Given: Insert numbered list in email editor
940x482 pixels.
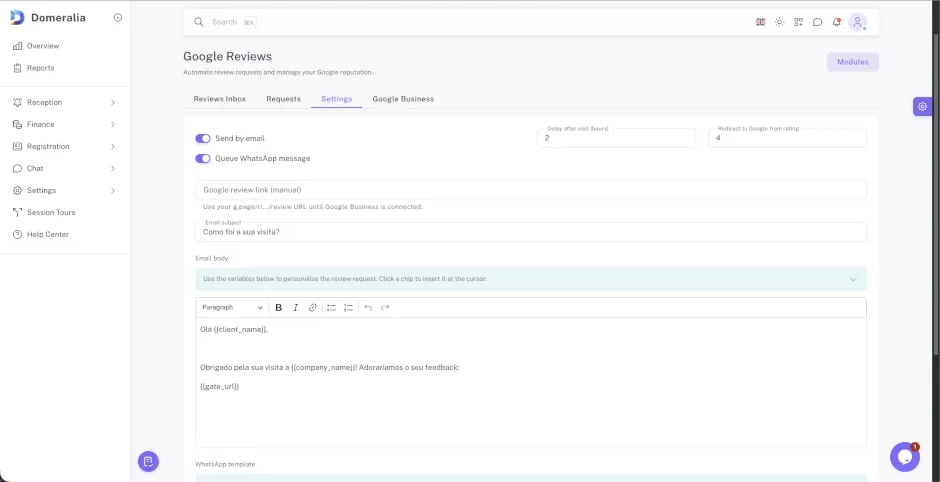Looking at the screenshot, I should click(348, 308).
